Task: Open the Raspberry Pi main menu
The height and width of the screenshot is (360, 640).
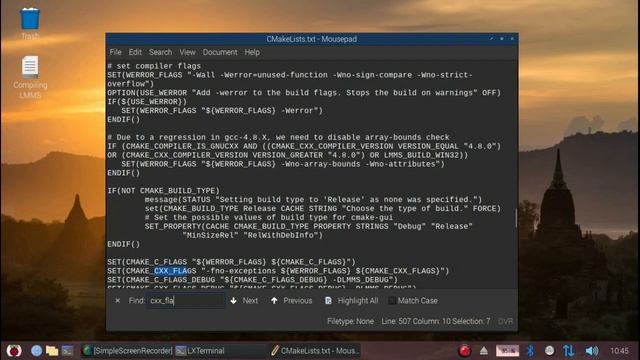Action: (x=14, y=351)
